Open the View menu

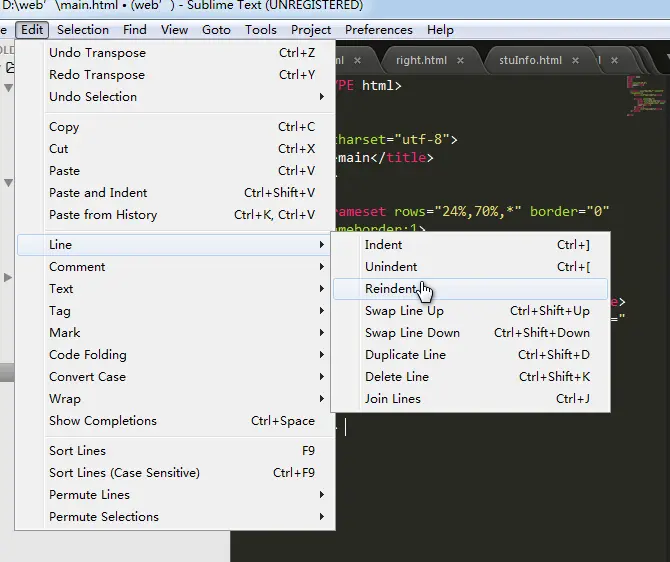(174, 30)
